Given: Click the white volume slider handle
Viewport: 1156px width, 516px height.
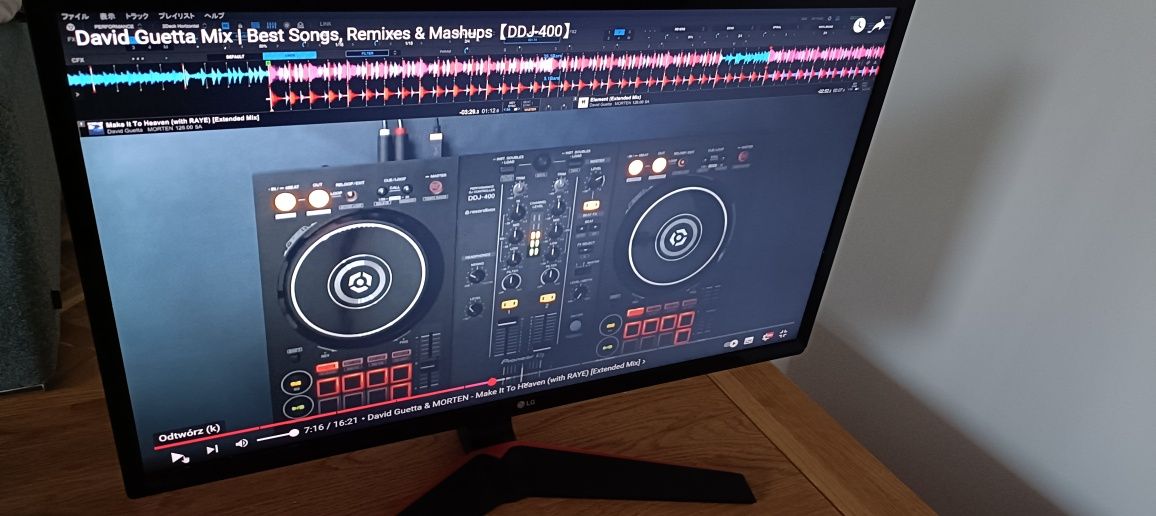Looking at the screenshot, I should (293, 433).
